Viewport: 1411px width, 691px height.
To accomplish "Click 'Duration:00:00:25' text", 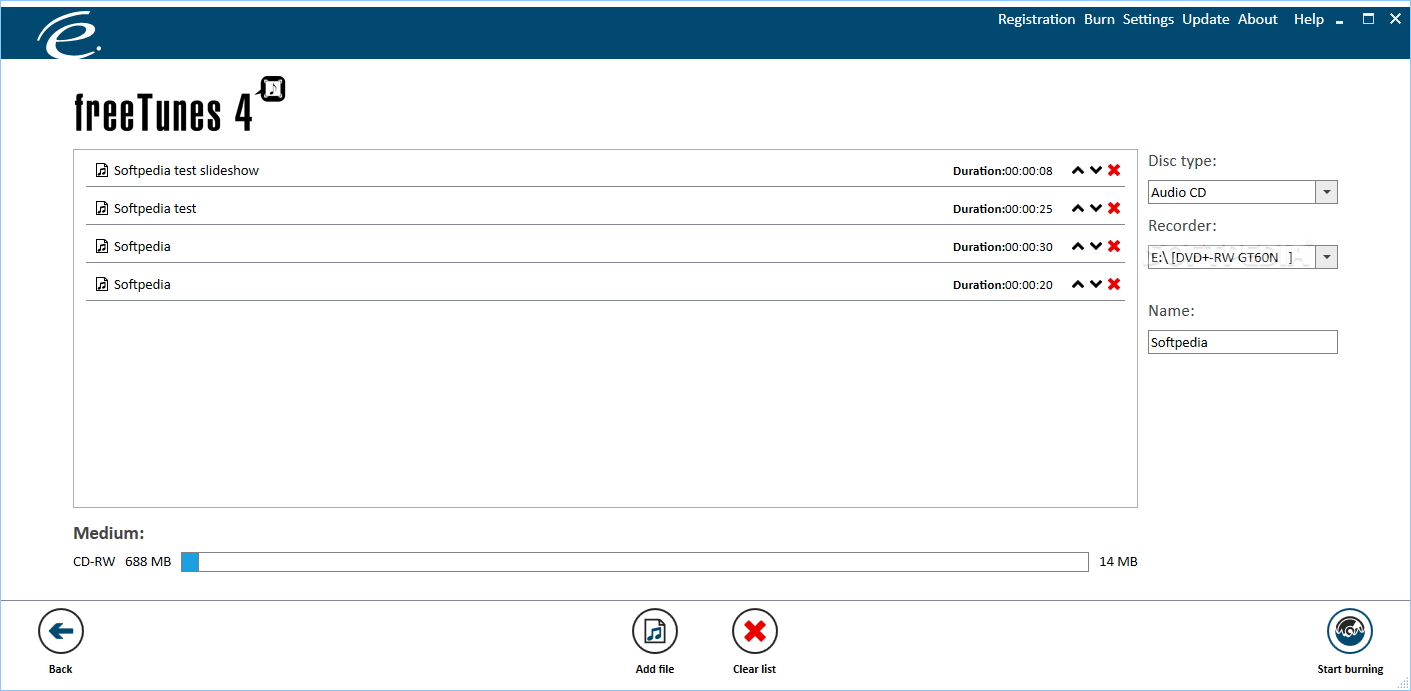I will 1003,209.
